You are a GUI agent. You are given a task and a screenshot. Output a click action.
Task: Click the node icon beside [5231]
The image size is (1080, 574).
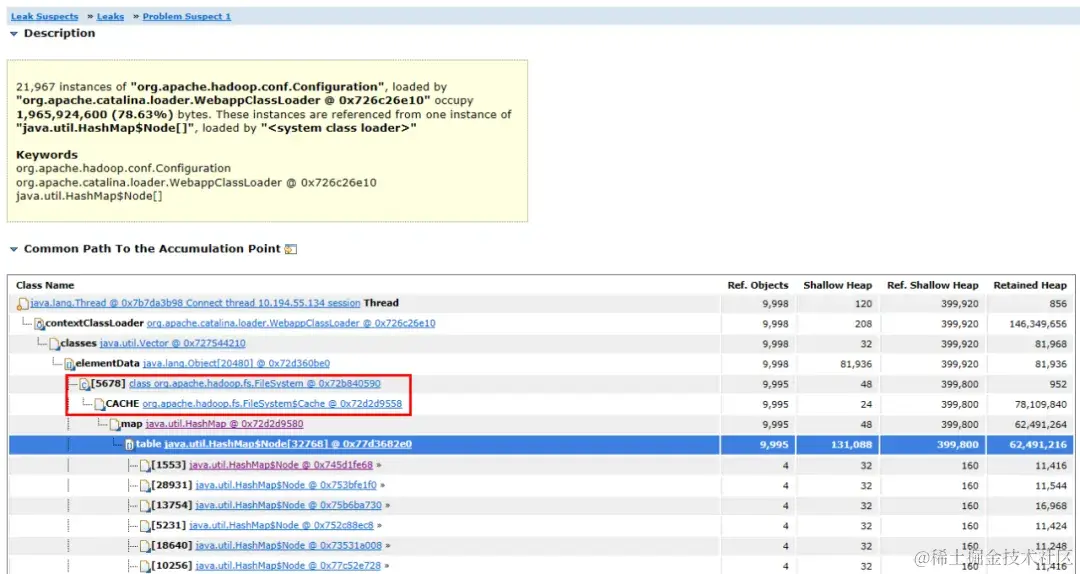(x=145, y=526)
